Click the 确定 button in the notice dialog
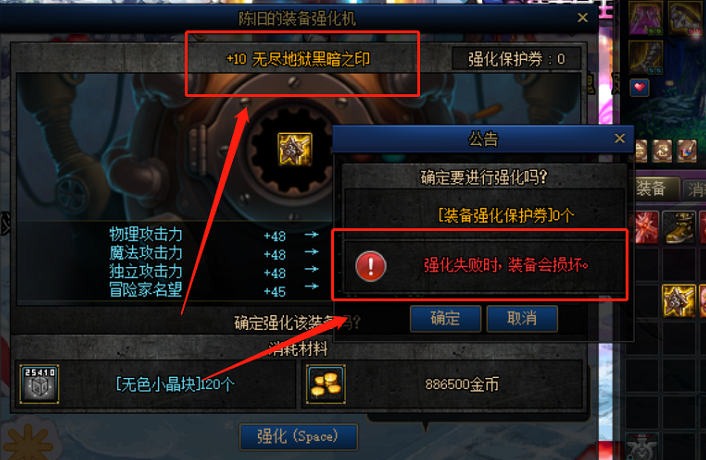 (x=445, y=319)
